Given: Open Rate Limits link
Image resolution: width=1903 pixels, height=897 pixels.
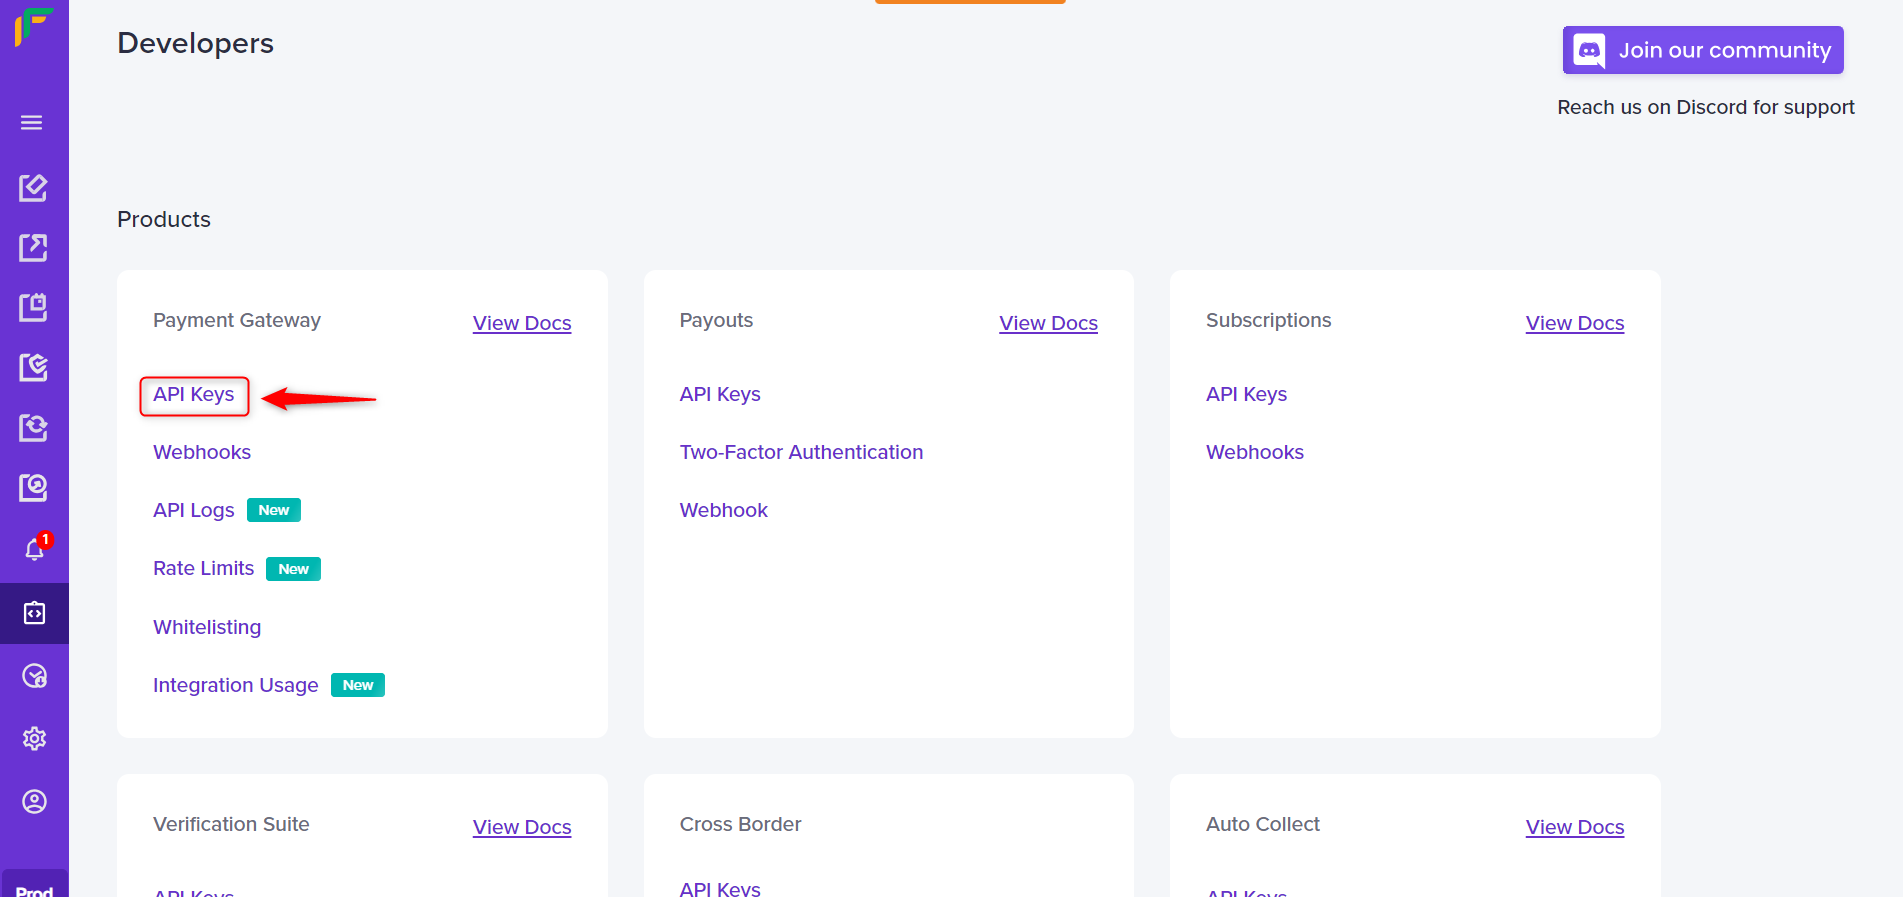Looking at the screenshot, I should click(204, 568).
